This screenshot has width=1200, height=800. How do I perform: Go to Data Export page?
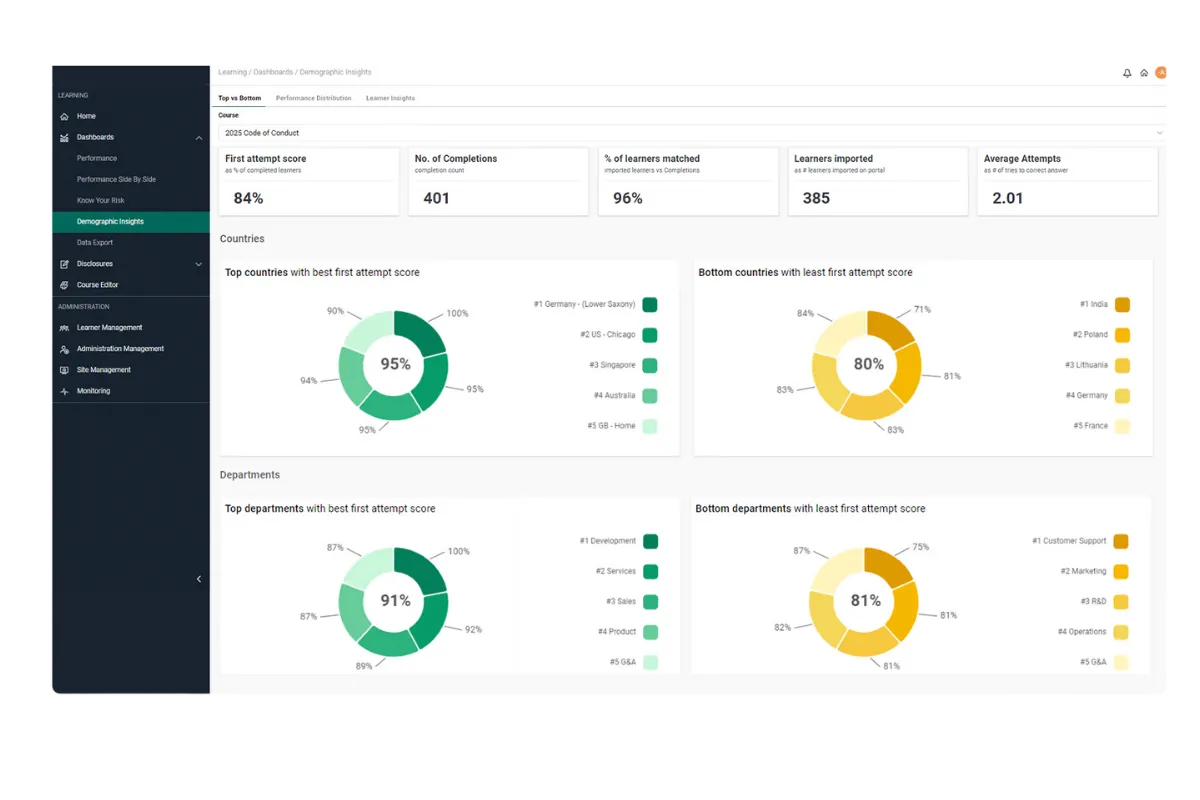pos(95,242)
